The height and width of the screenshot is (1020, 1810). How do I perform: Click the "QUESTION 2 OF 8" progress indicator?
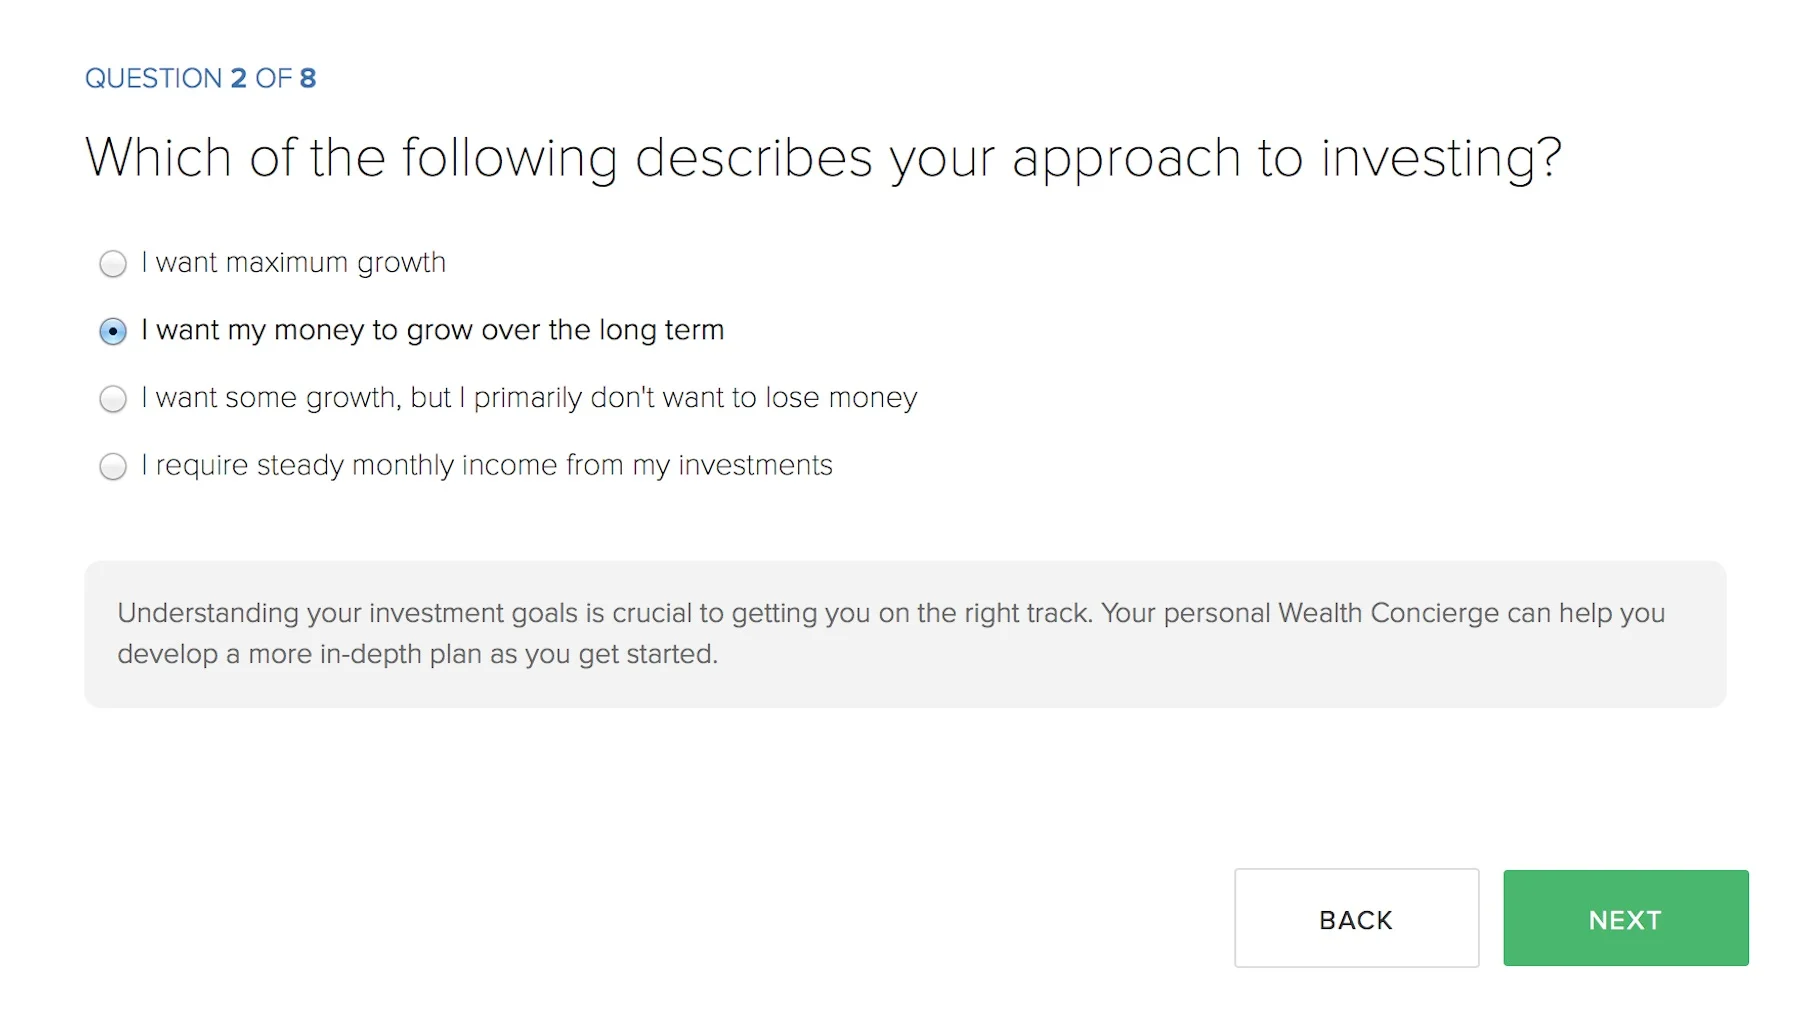200,78
